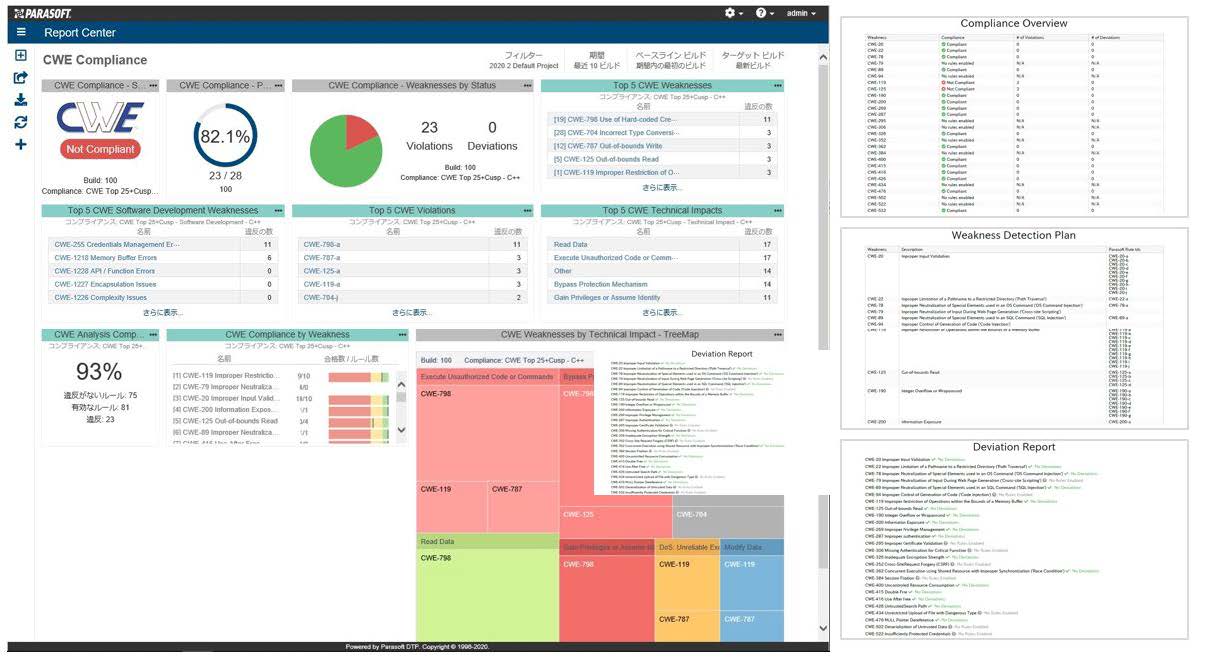
Task: Click the CWE-119 compliance progress bar
Action: [360, 376]
